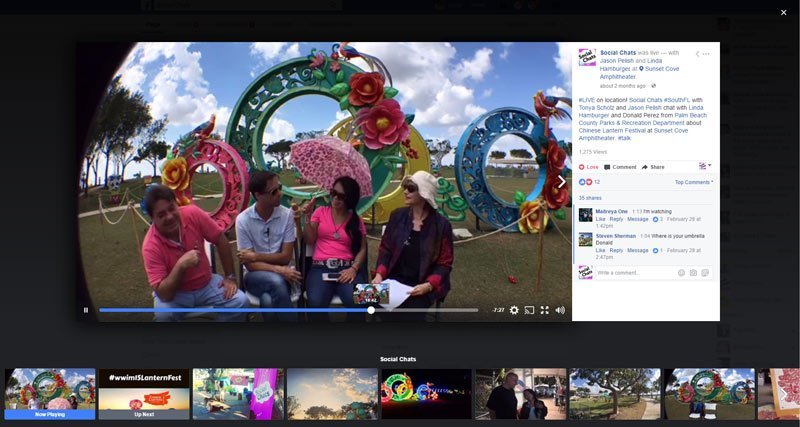Play the man and woman thumbnail
This screenshot has width=800, height=427.
pyautogui.click(x=520, y=394)
